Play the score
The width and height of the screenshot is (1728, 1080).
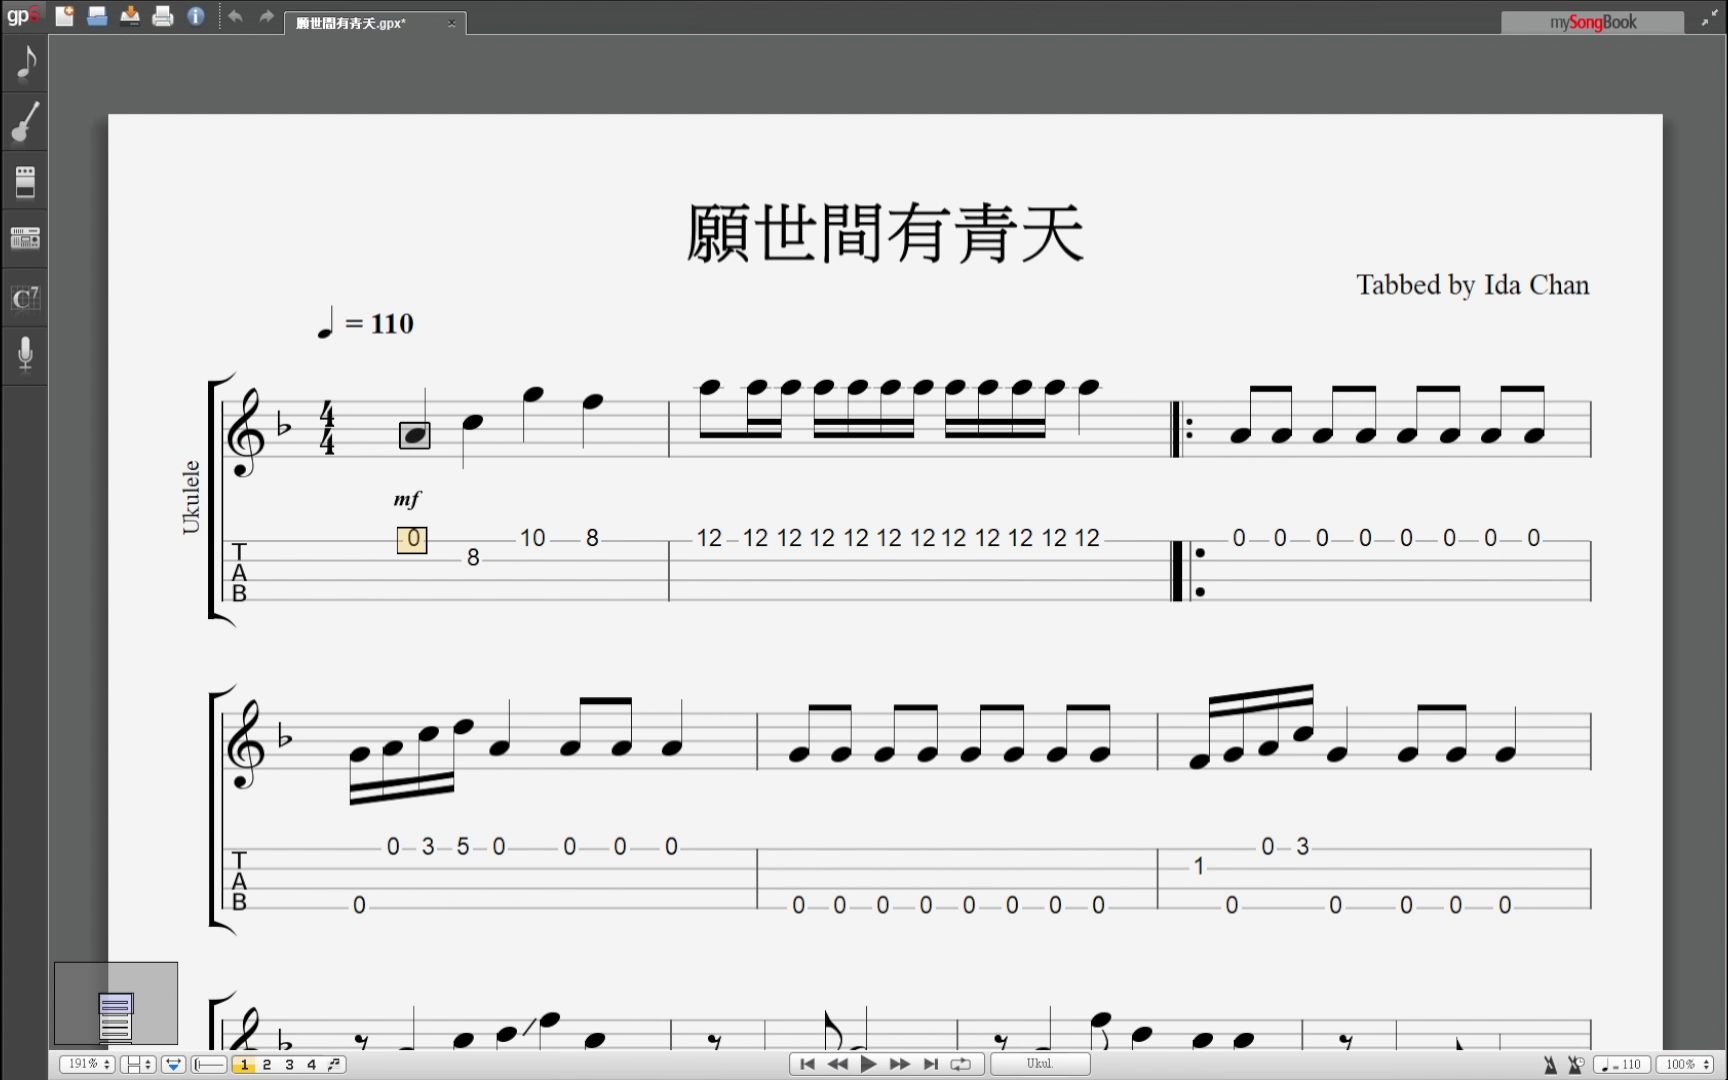[x=869, y=1064]
